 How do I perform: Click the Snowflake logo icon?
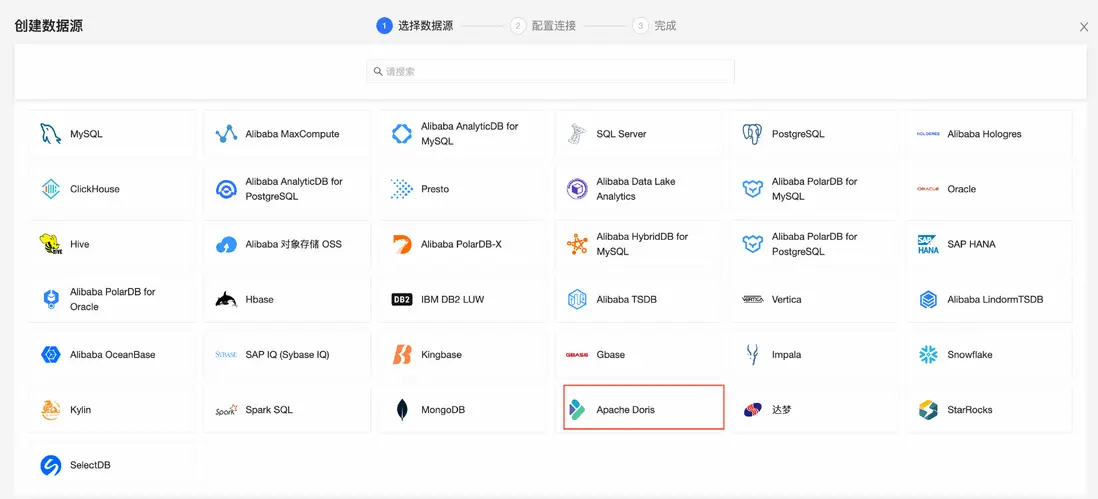pos(928,355)
